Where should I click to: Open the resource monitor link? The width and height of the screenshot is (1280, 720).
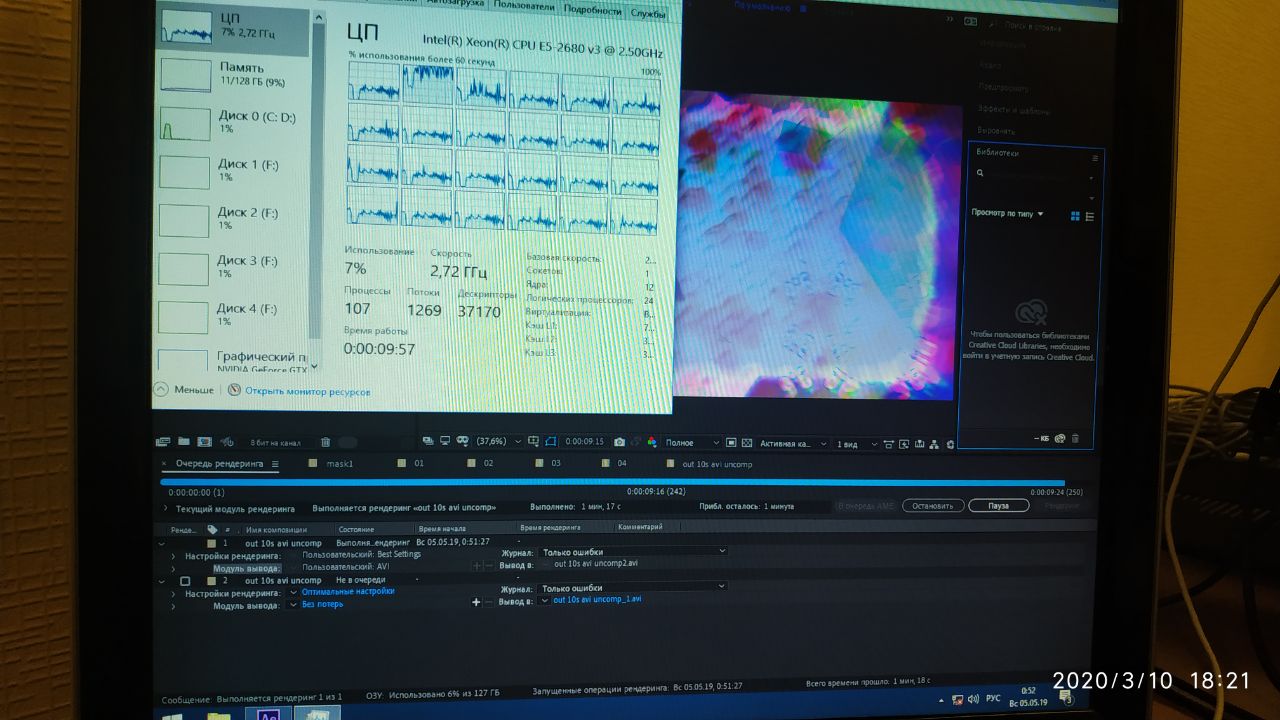(x=299, y=391)
